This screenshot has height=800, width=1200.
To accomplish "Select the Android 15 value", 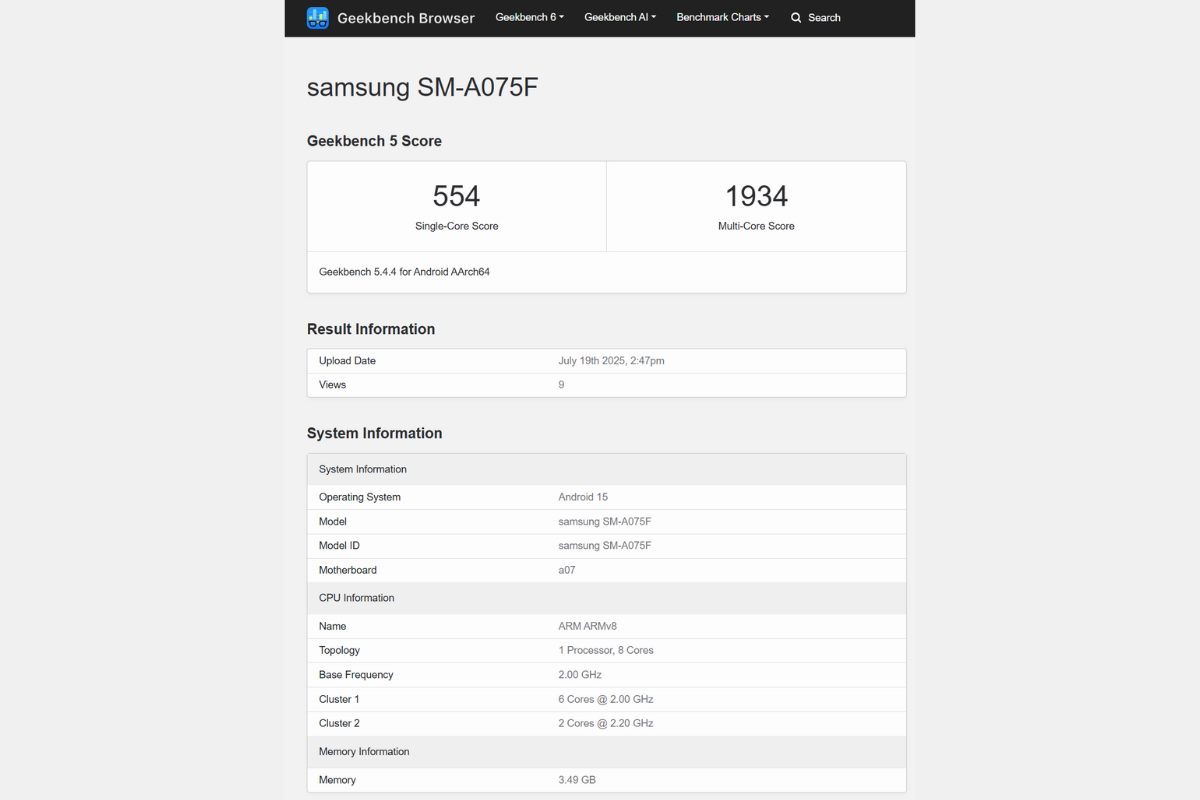I will (583, 497).
